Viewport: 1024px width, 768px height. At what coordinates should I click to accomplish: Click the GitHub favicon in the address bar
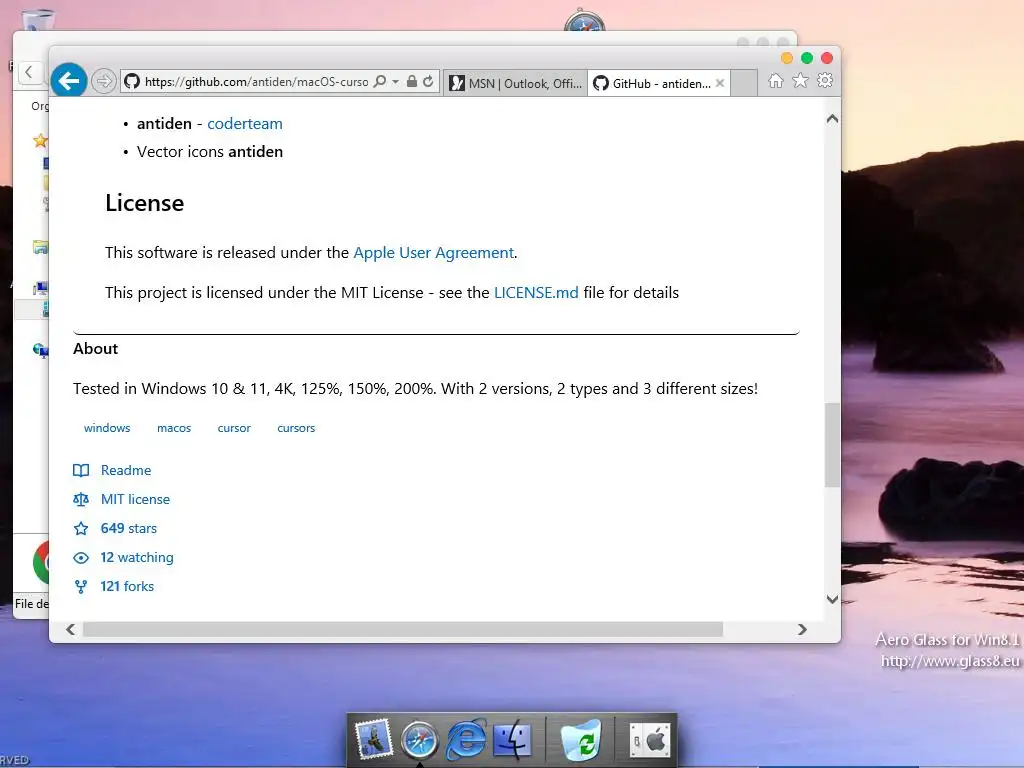click(x=132, y=82)
